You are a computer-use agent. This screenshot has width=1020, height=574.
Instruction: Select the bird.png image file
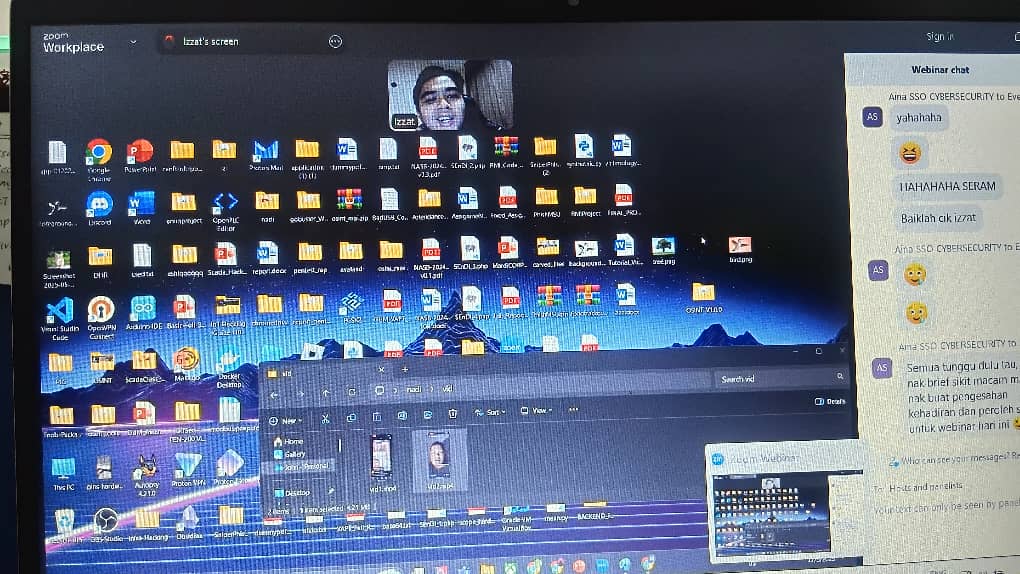(x=740, y=249)
